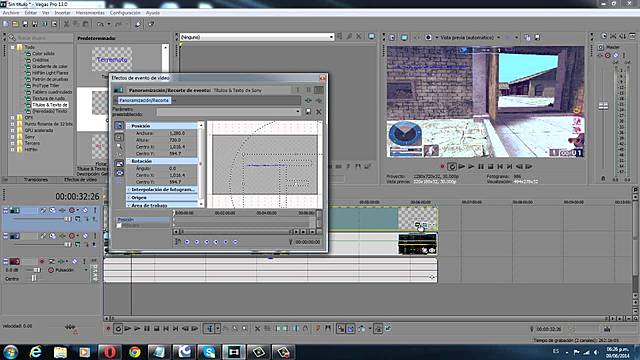The height and width of the screenshot is (360, 640).
Task: Open the Vista previa (automático) quality dropdown
Action: tap(499, 37)
